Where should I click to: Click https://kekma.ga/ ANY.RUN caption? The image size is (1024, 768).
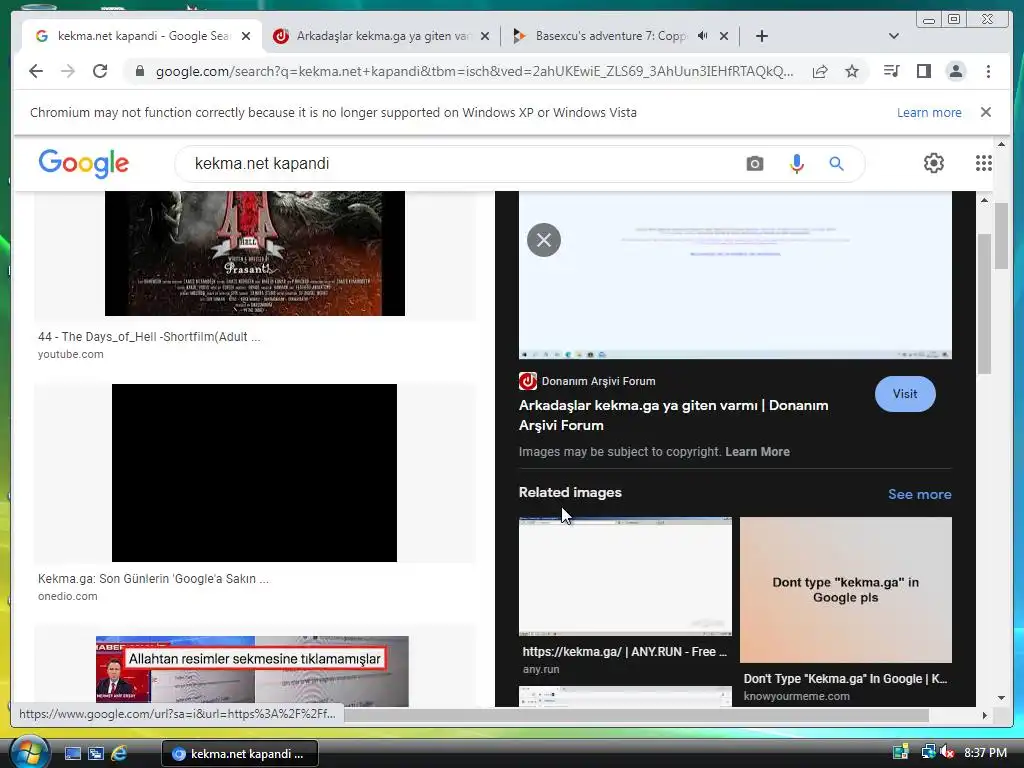624,652
